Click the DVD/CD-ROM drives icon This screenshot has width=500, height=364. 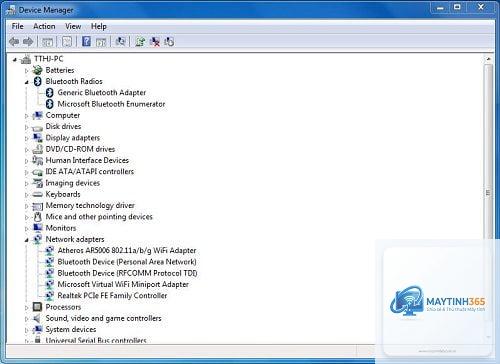pyautogui.click(x=38, y=149)
